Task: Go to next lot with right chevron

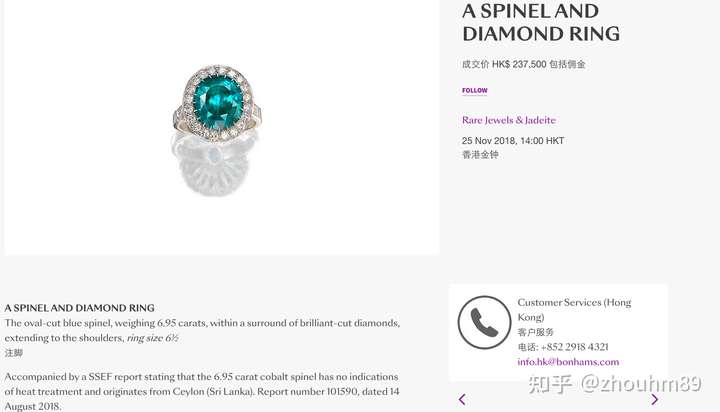Action: tap(654, 400)
